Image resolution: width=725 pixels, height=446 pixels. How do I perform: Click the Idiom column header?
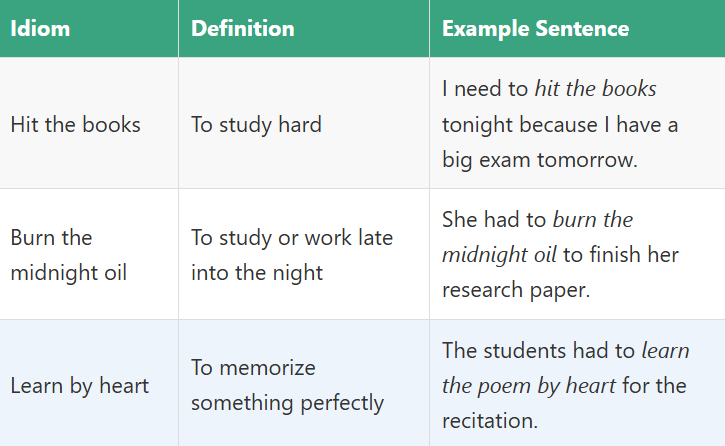(40, 28)
